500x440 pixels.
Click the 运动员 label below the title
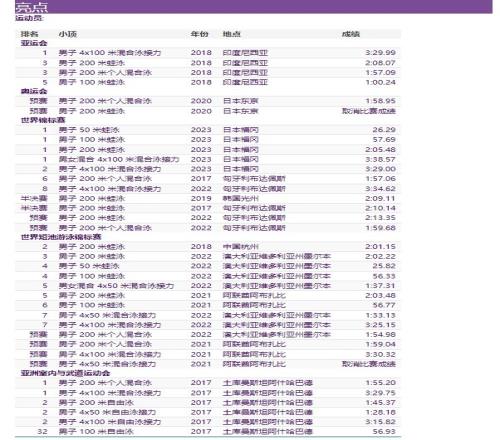coord(29,18)
